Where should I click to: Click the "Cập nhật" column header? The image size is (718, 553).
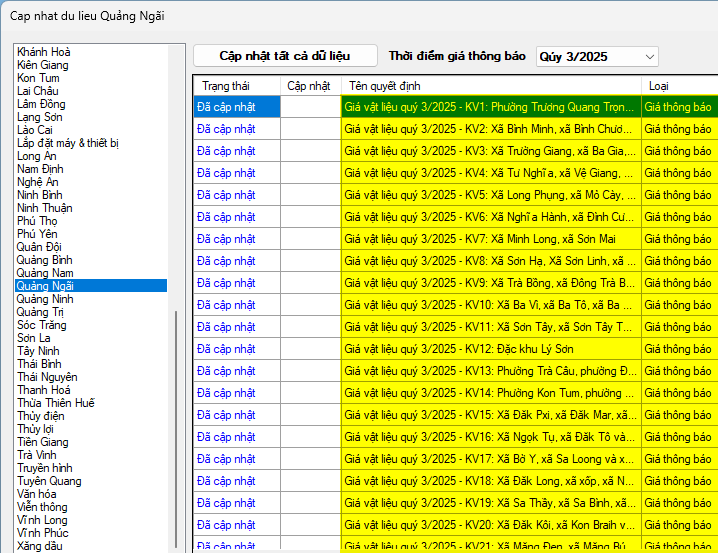point(309,86)
